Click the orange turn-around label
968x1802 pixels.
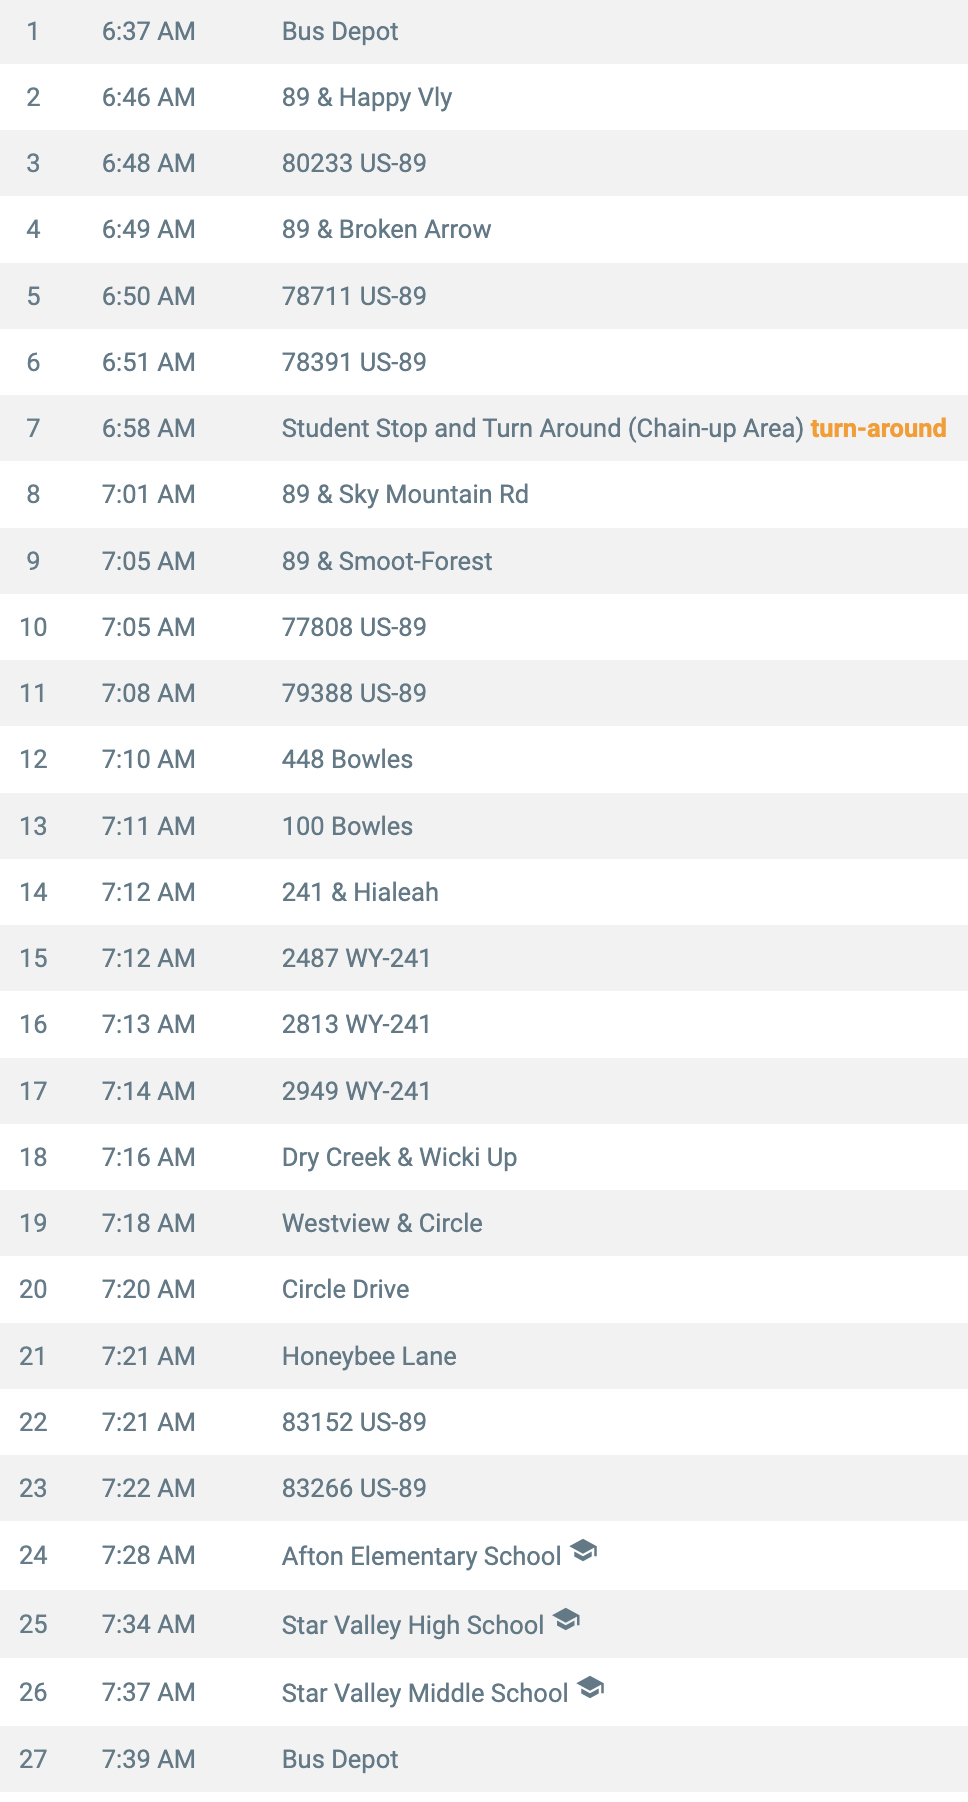click(x=878, y=428)
